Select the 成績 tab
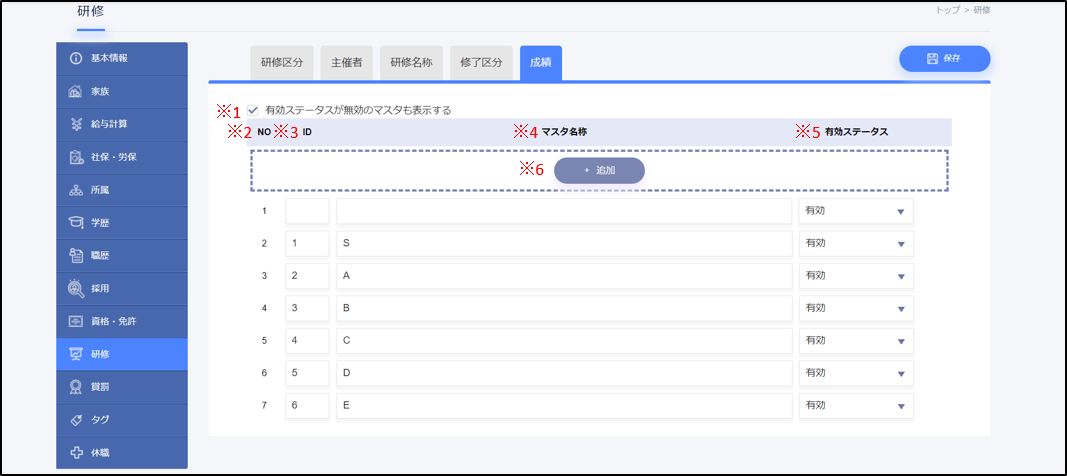 pyautogui.click(x=541, y=63)
